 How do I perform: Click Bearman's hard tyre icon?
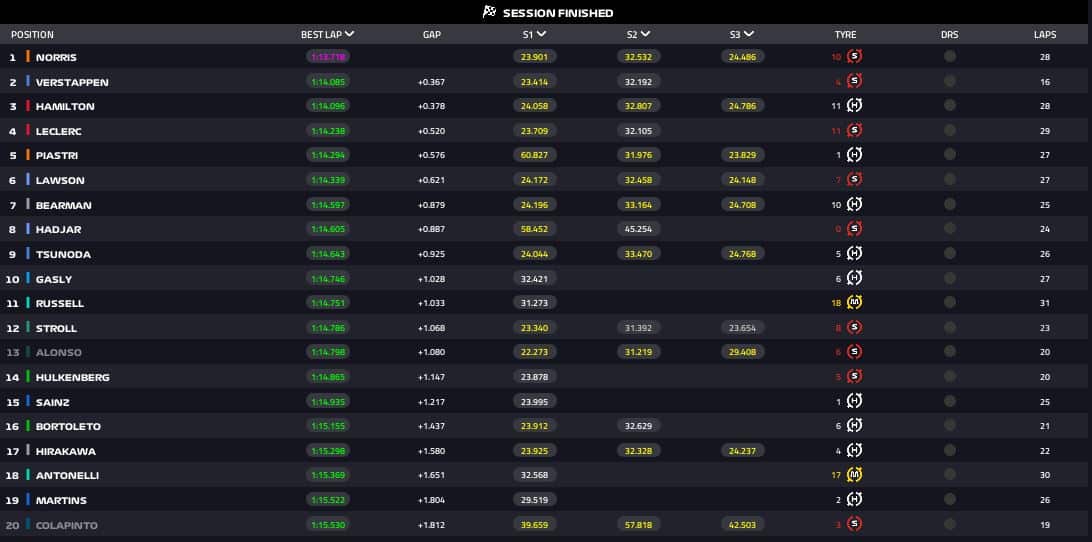tap(855, 204)
